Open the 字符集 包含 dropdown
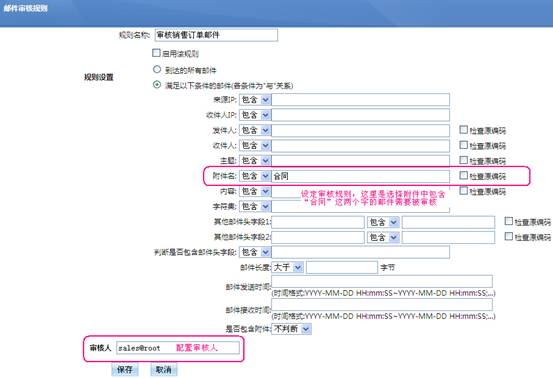Screen dimensions: 553x378 (x=255, y=206)
